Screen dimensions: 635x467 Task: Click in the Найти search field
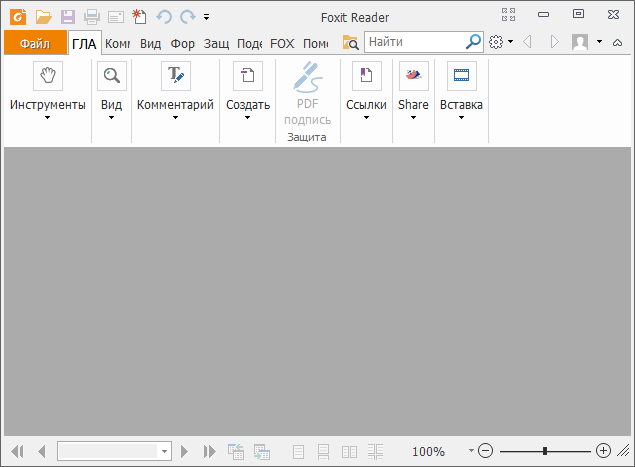pos(414,42)
